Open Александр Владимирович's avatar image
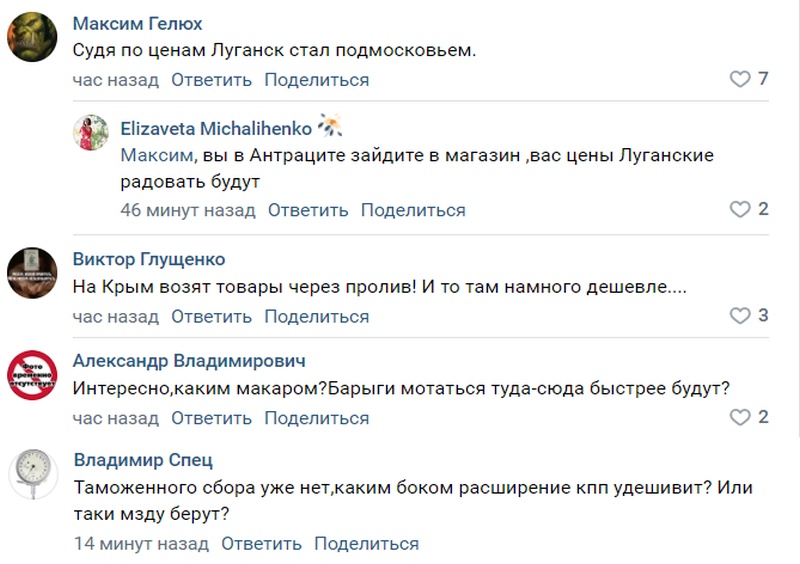 [32, 374]
